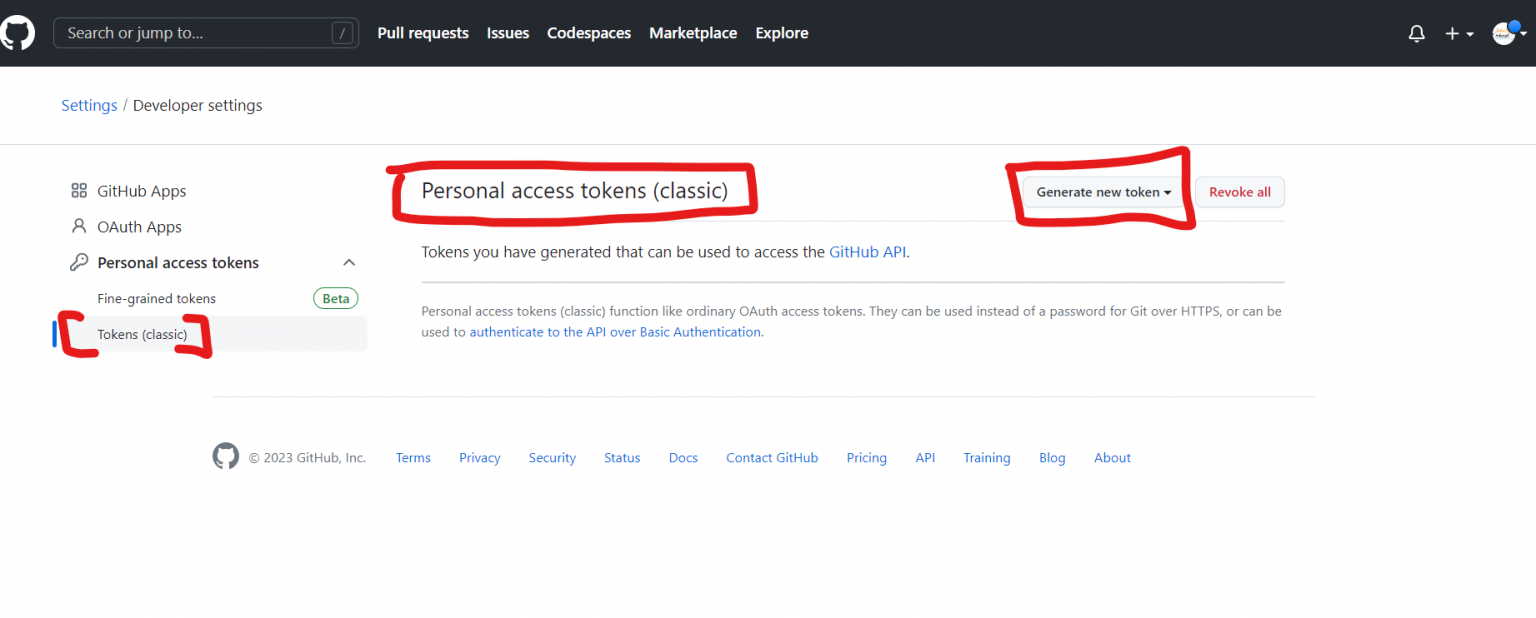Click the GitHub Apps grid icon
This screenshot has height=618, width=1536.
[x=79, y=191]
